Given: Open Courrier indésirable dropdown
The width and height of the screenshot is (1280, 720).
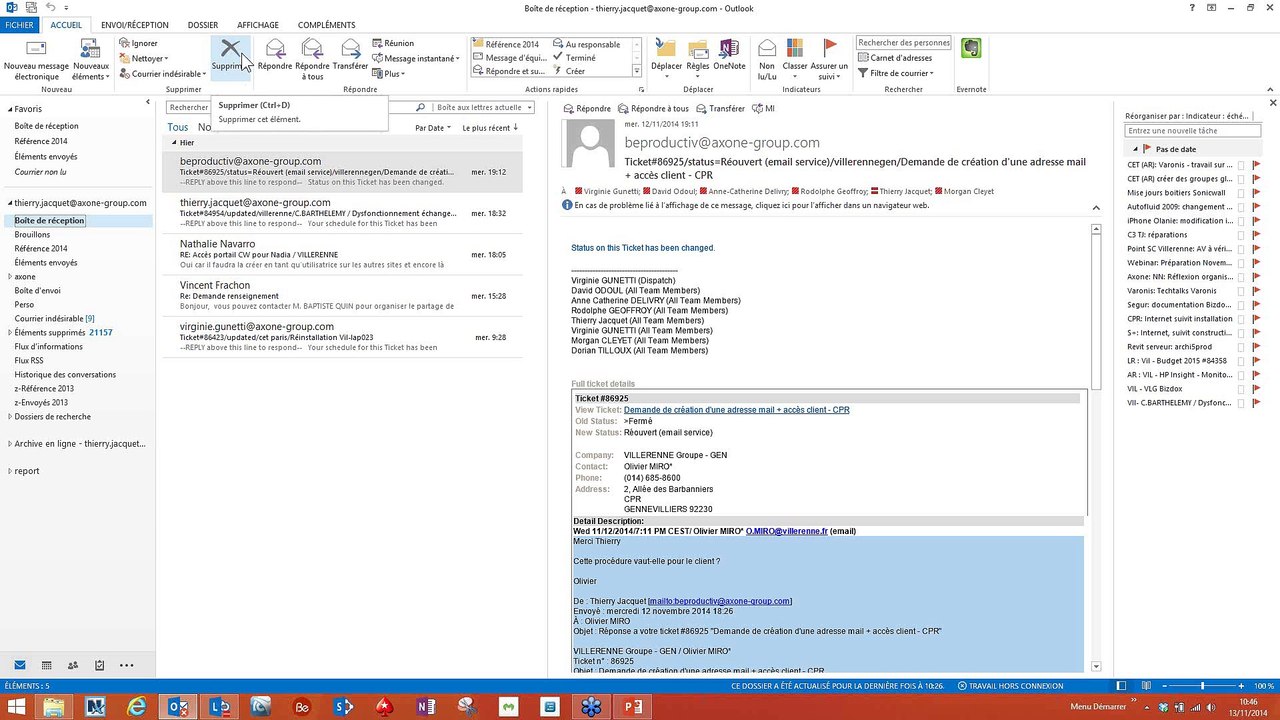Looking at the screenshot, I should [162, 73].
